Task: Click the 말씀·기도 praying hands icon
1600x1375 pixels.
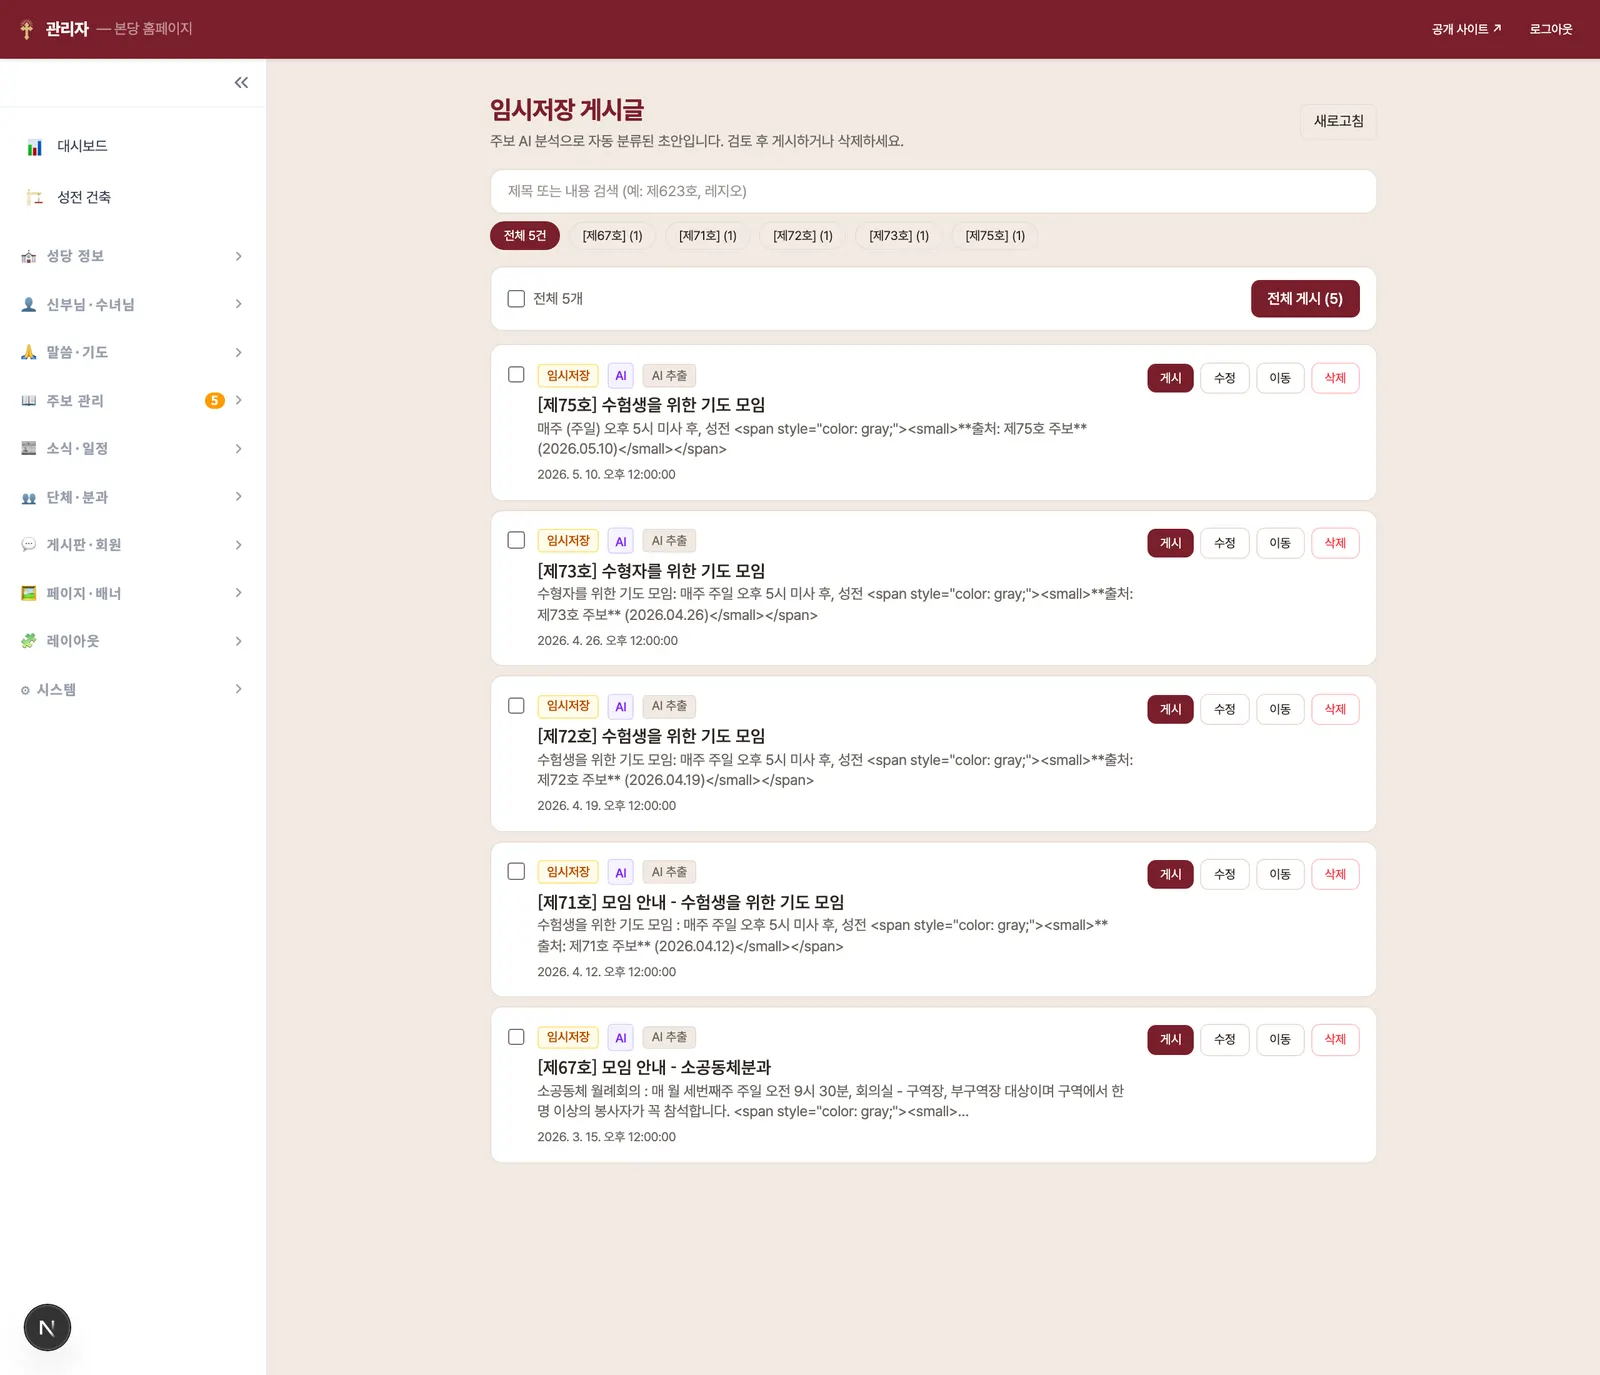Action: (x=29, y=352)
